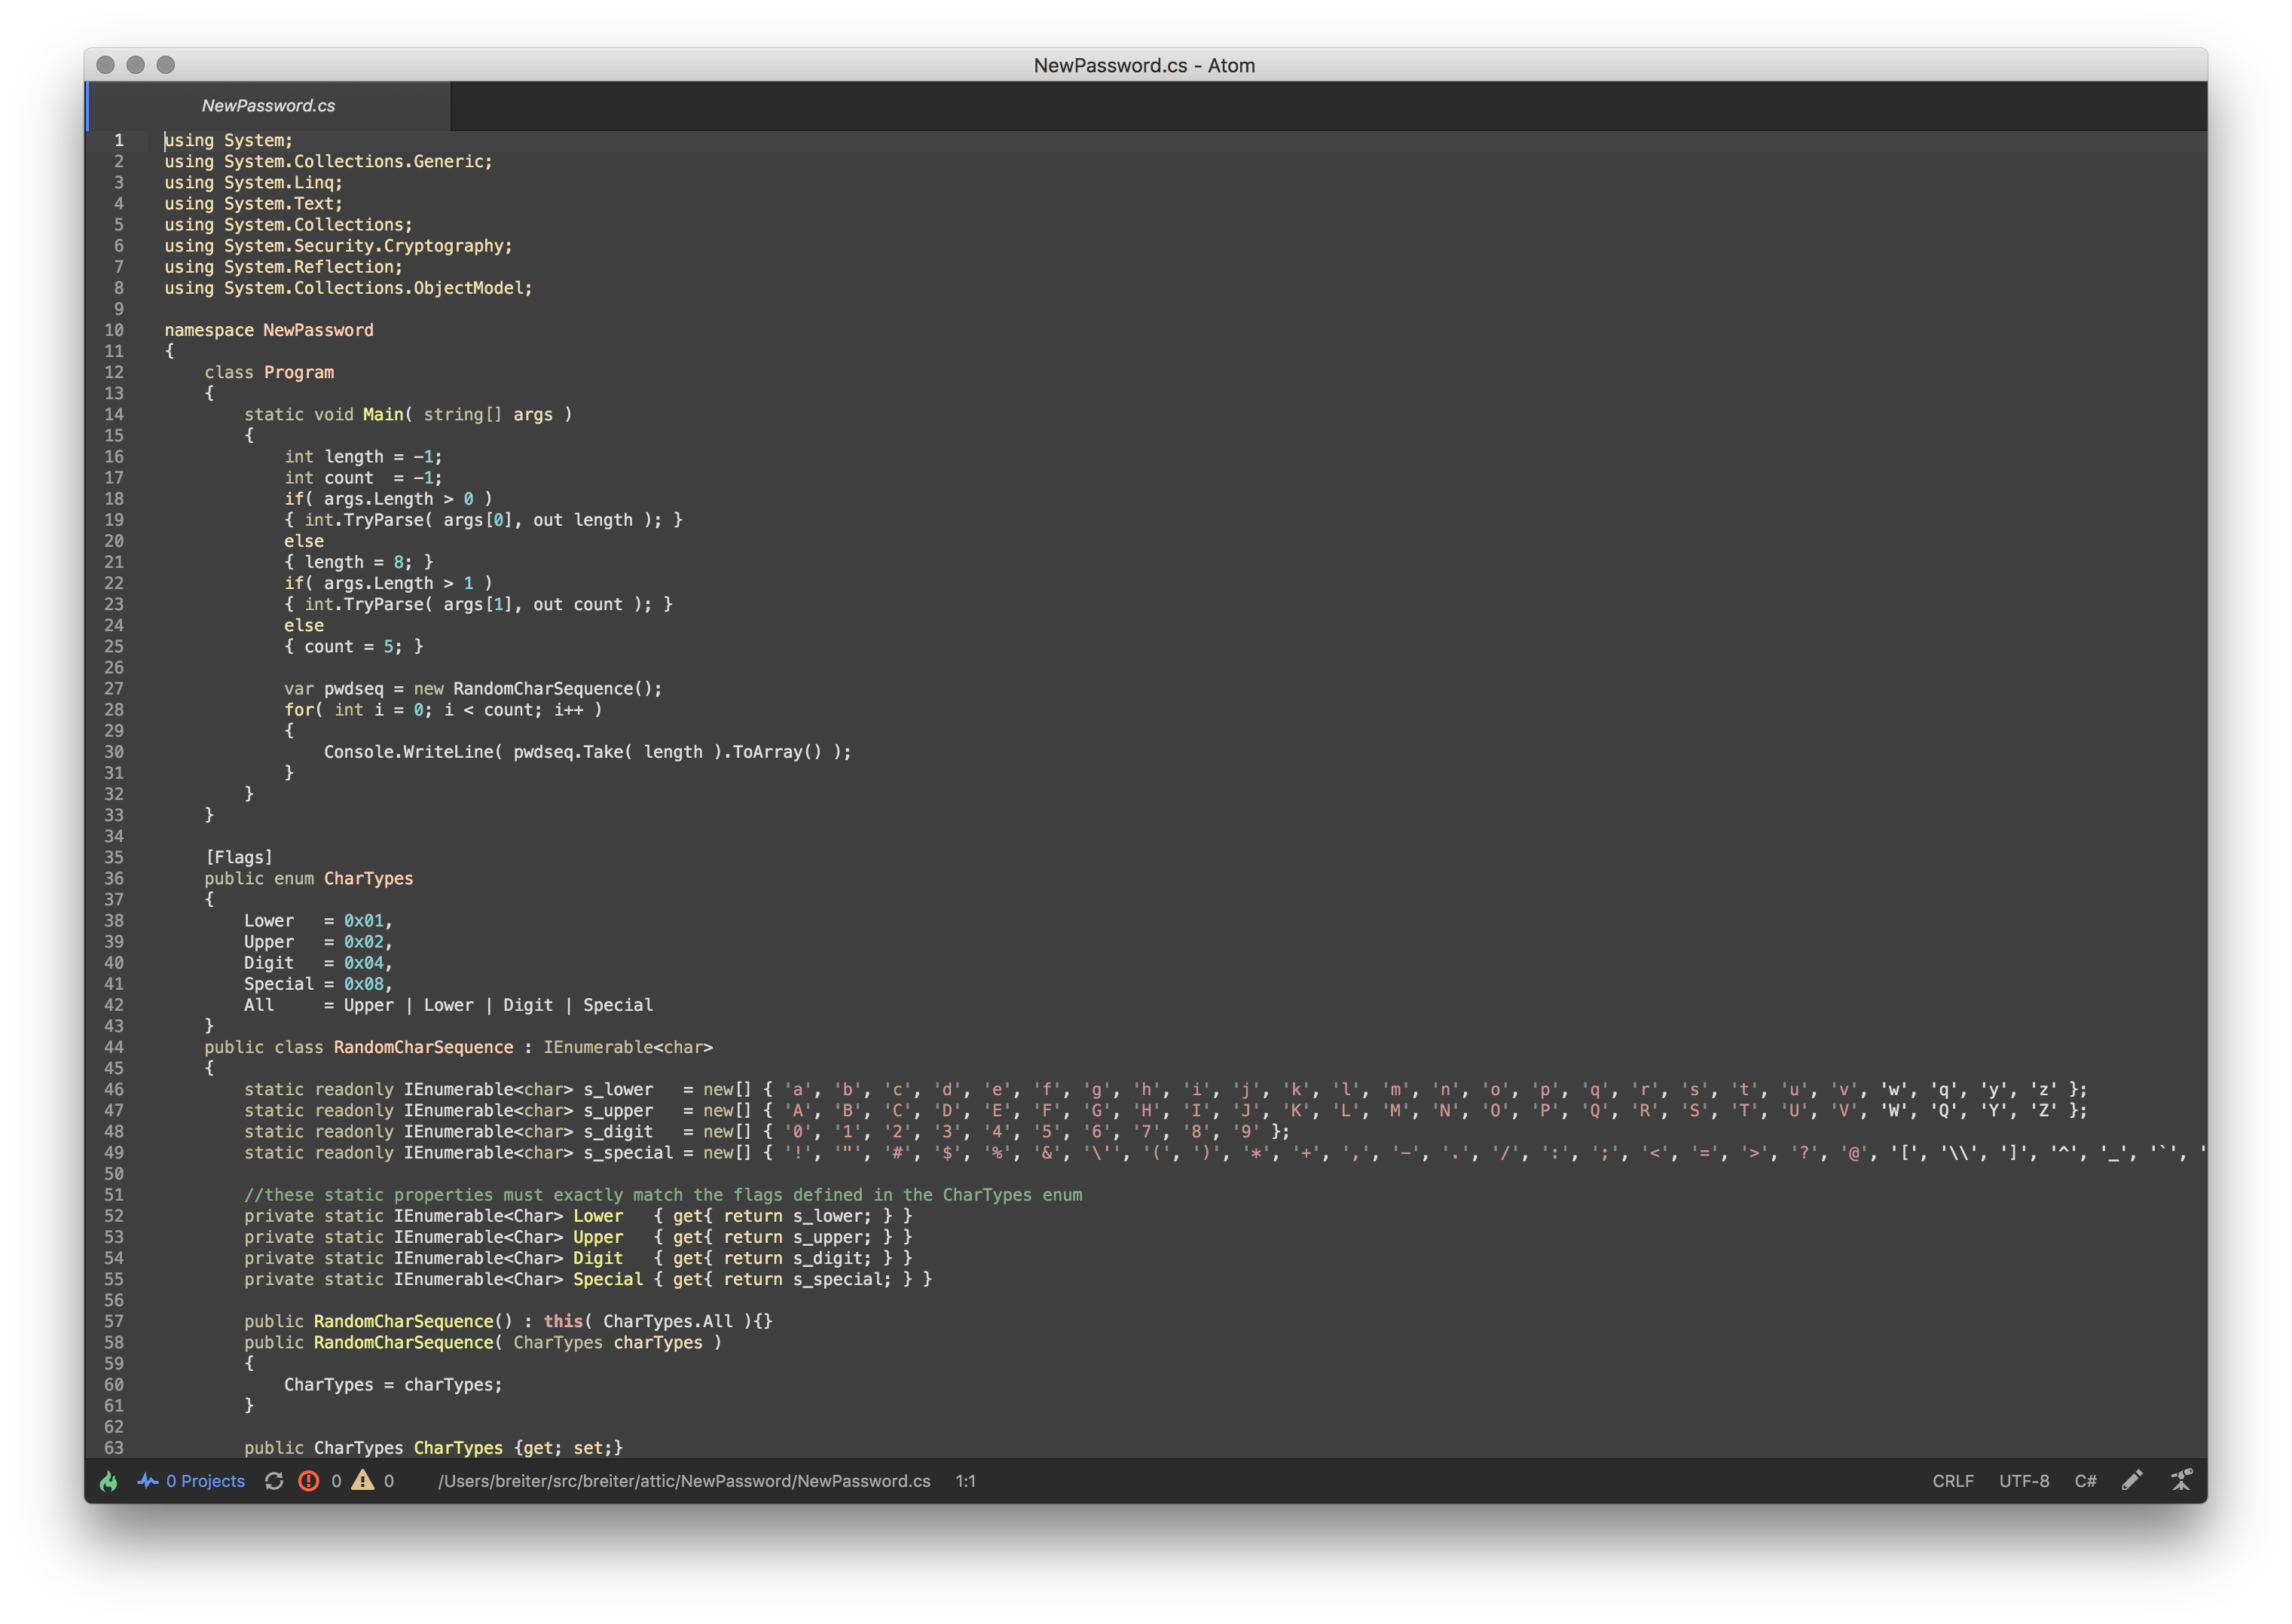Place cursor on the Console.WriteLine line
This screenshot has height=1624, width=2292.
coord(587,752)
